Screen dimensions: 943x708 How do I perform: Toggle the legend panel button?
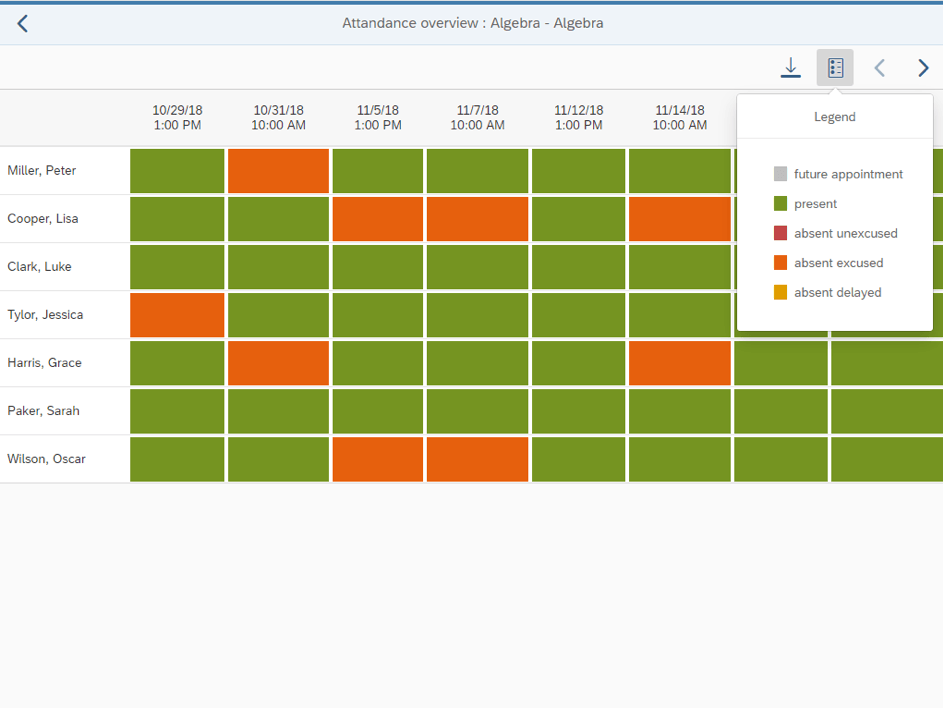[x=835, y=68]
